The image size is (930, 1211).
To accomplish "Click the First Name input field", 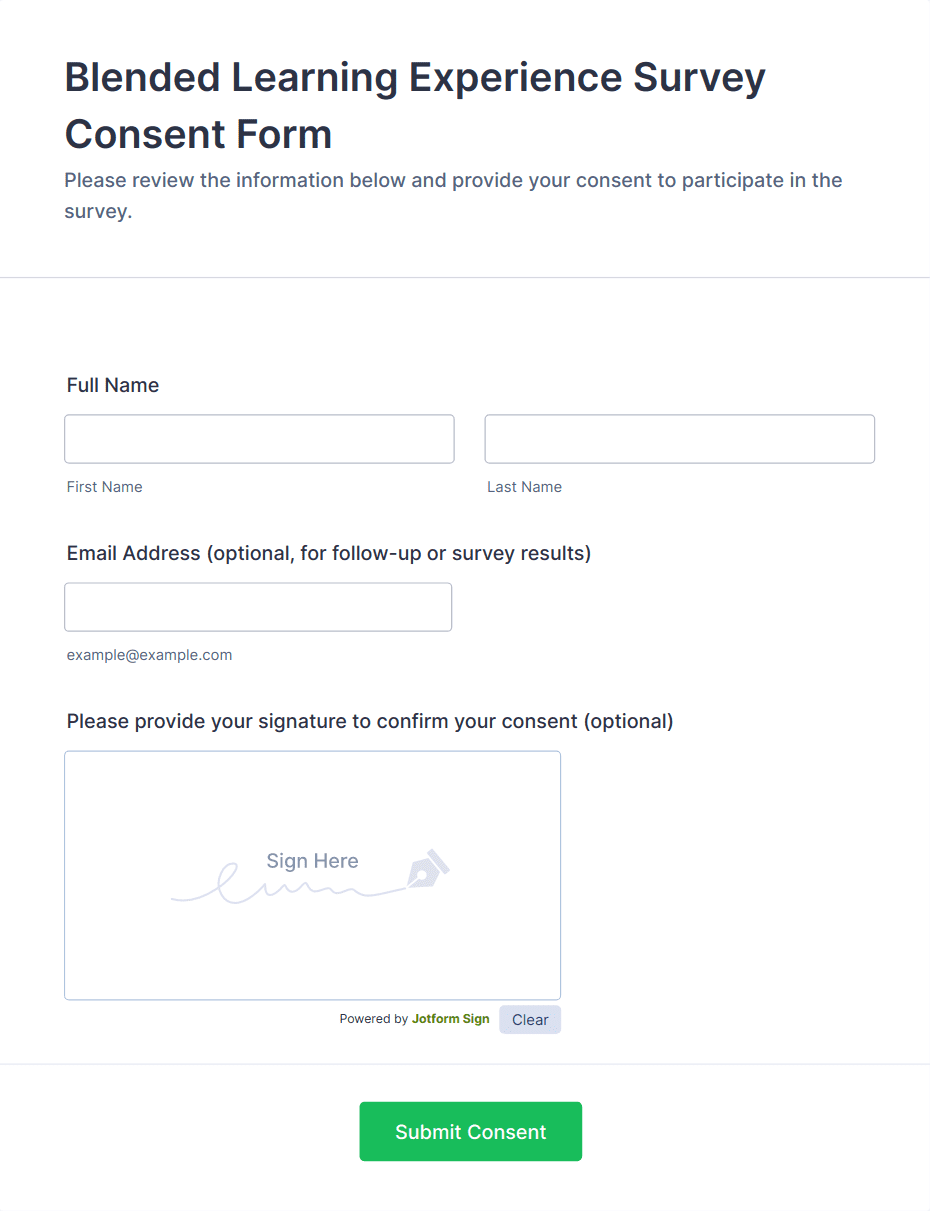I will pos(259,439).
